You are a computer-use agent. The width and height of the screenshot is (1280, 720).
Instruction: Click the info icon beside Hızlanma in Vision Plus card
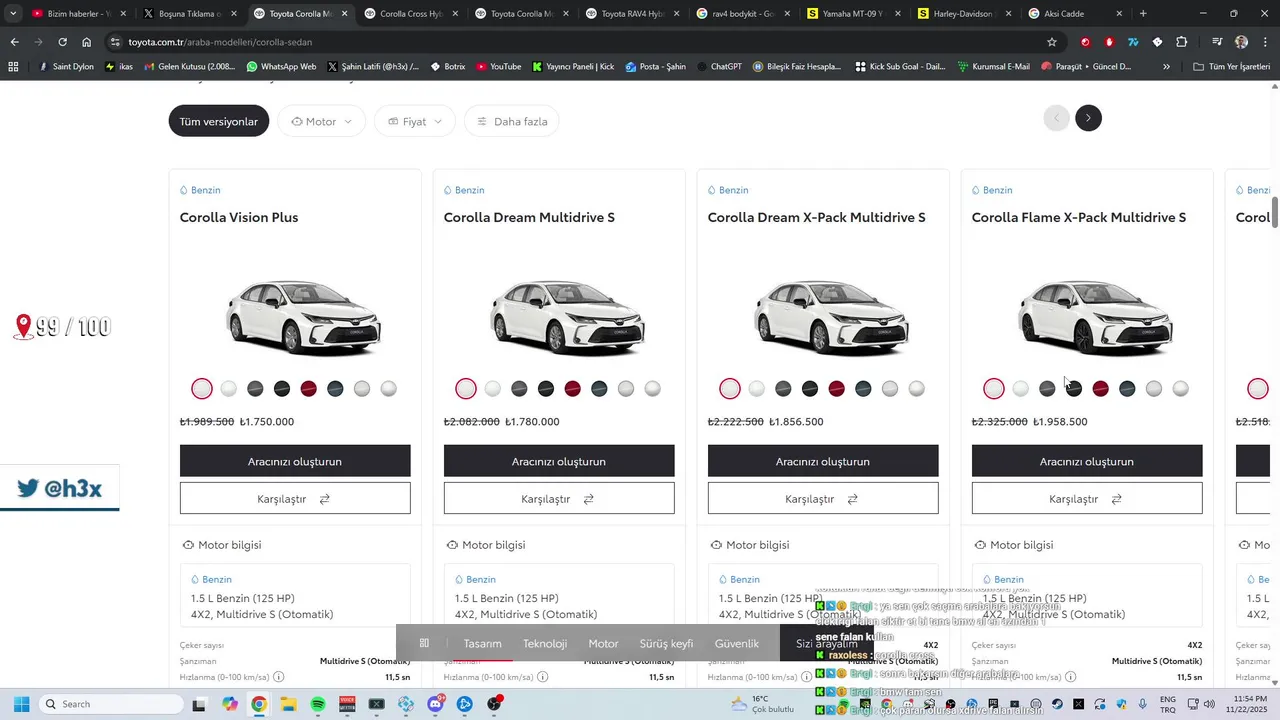tap(278, 677)
